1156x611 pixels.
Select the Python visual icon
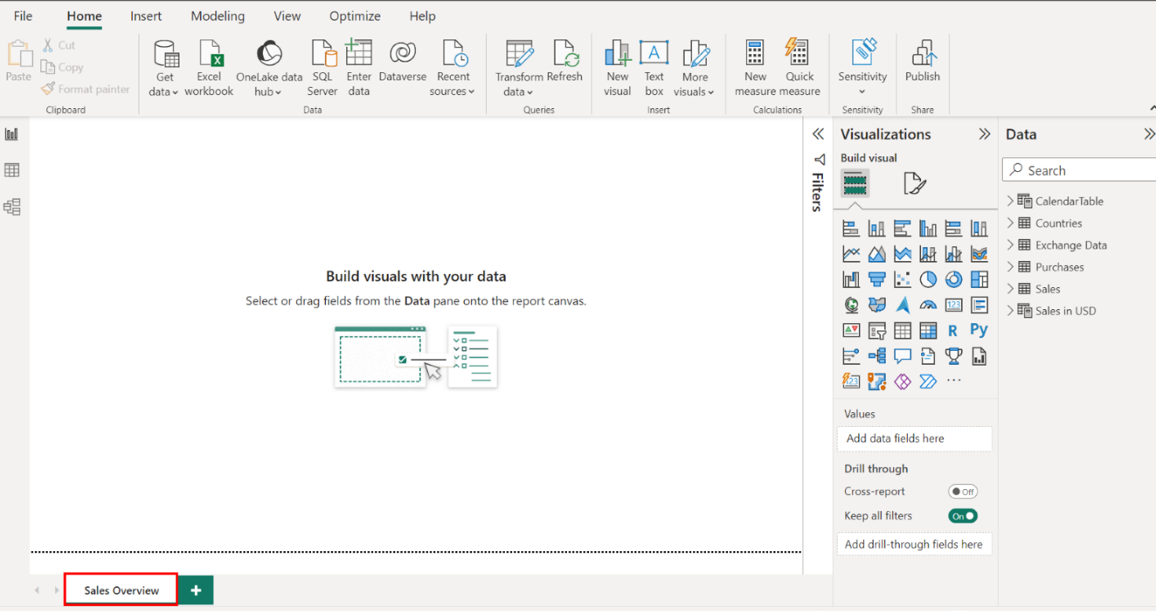(x=979, y=330)
